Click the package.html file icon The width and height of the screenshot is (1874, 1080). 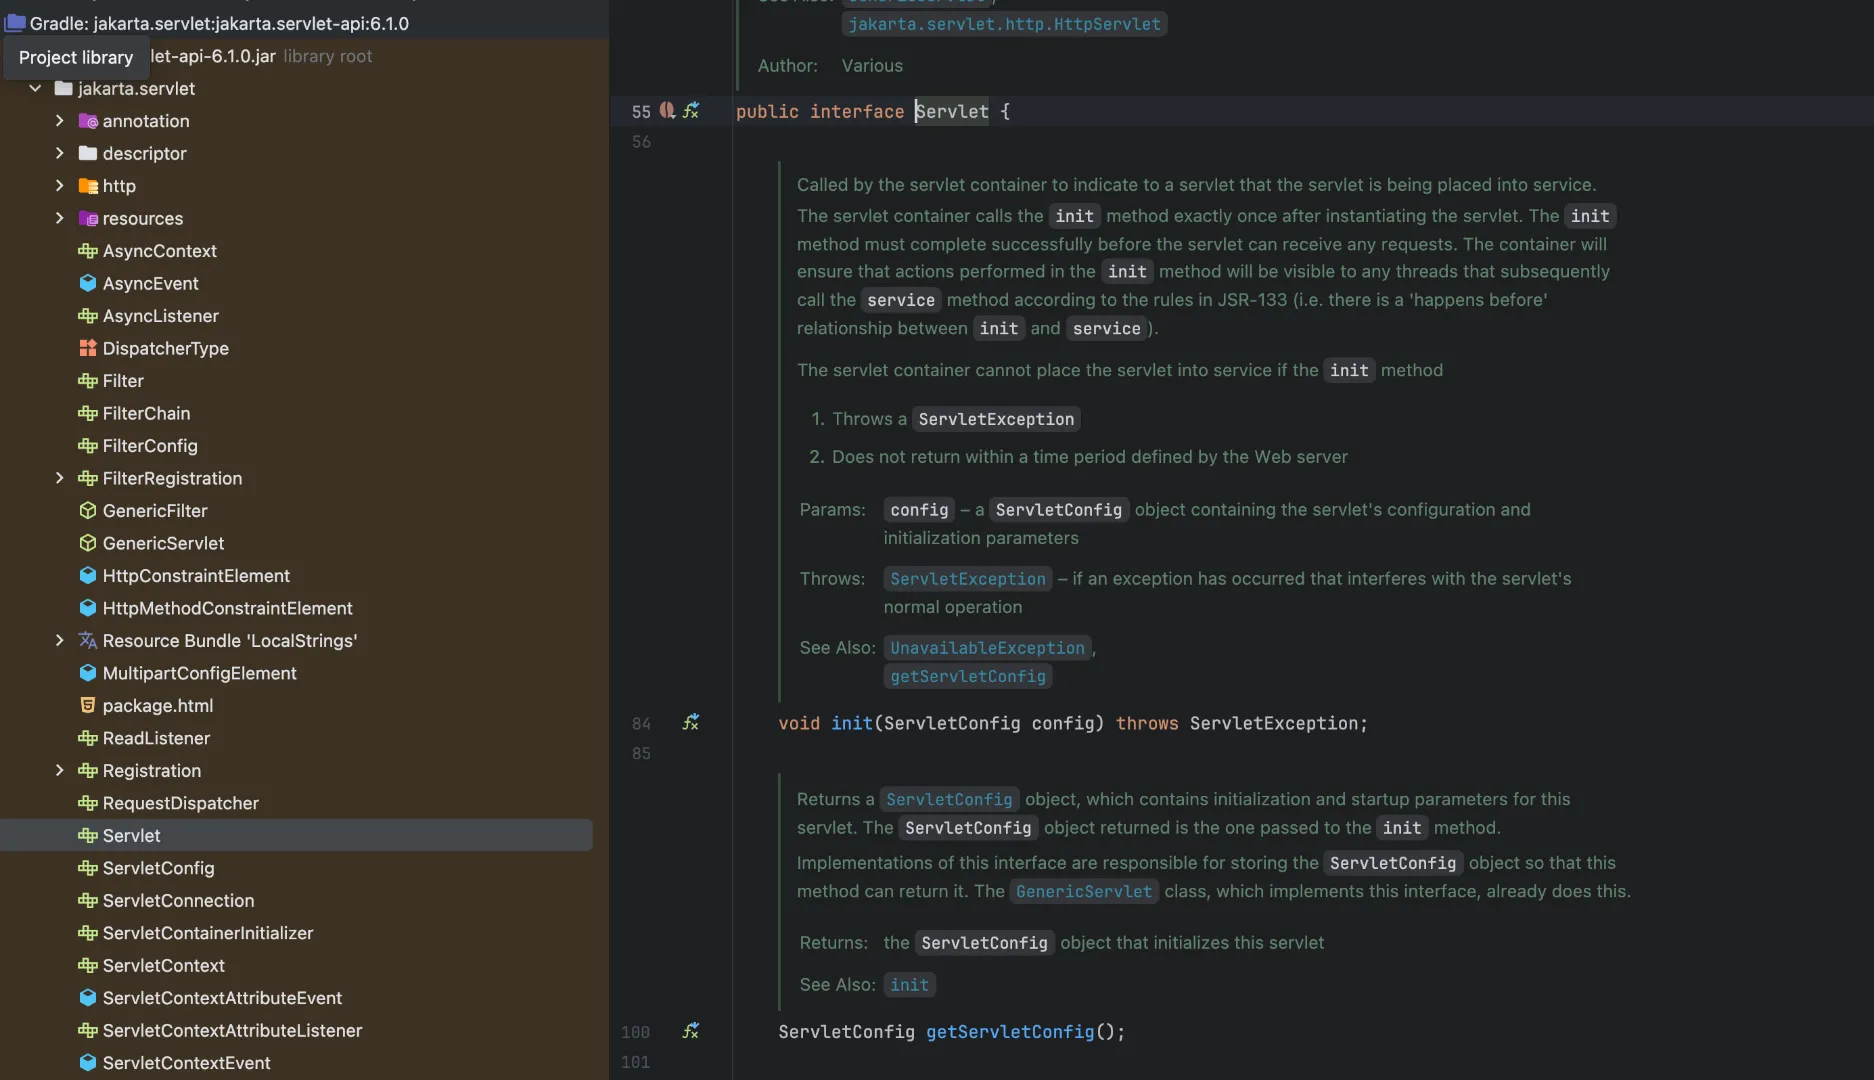coord(88,705)
